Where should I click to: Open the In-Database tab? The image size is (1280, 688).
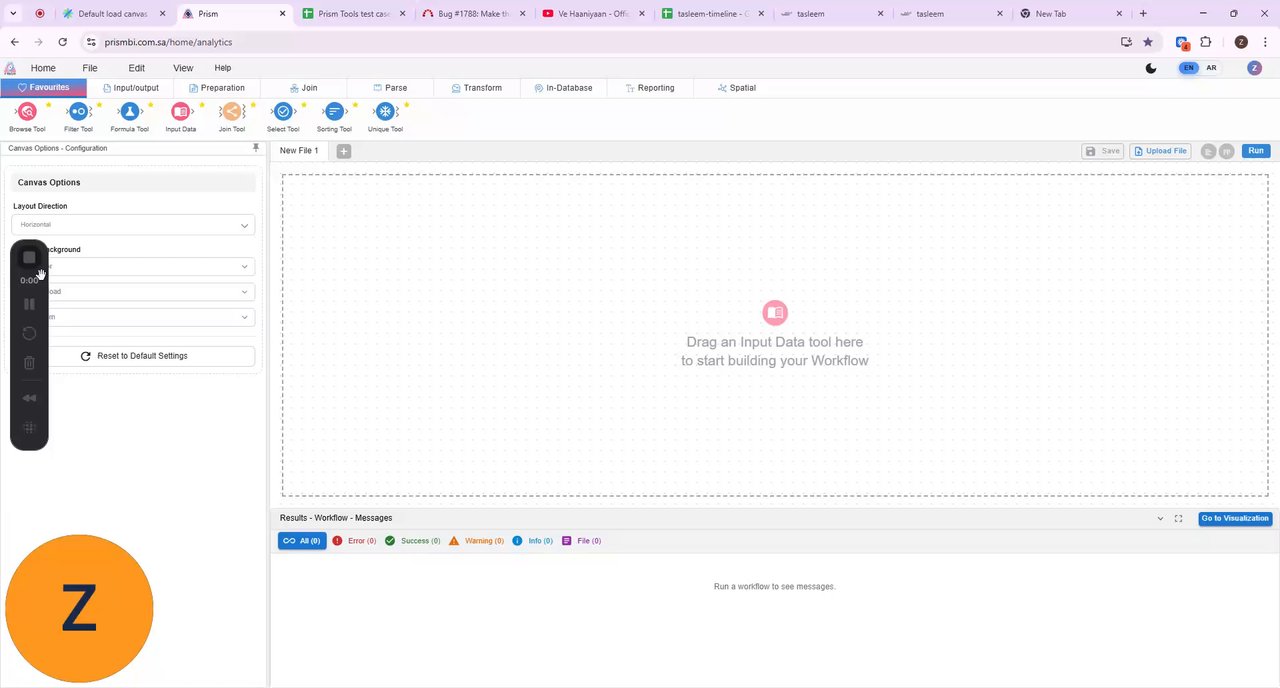[563, 88]
